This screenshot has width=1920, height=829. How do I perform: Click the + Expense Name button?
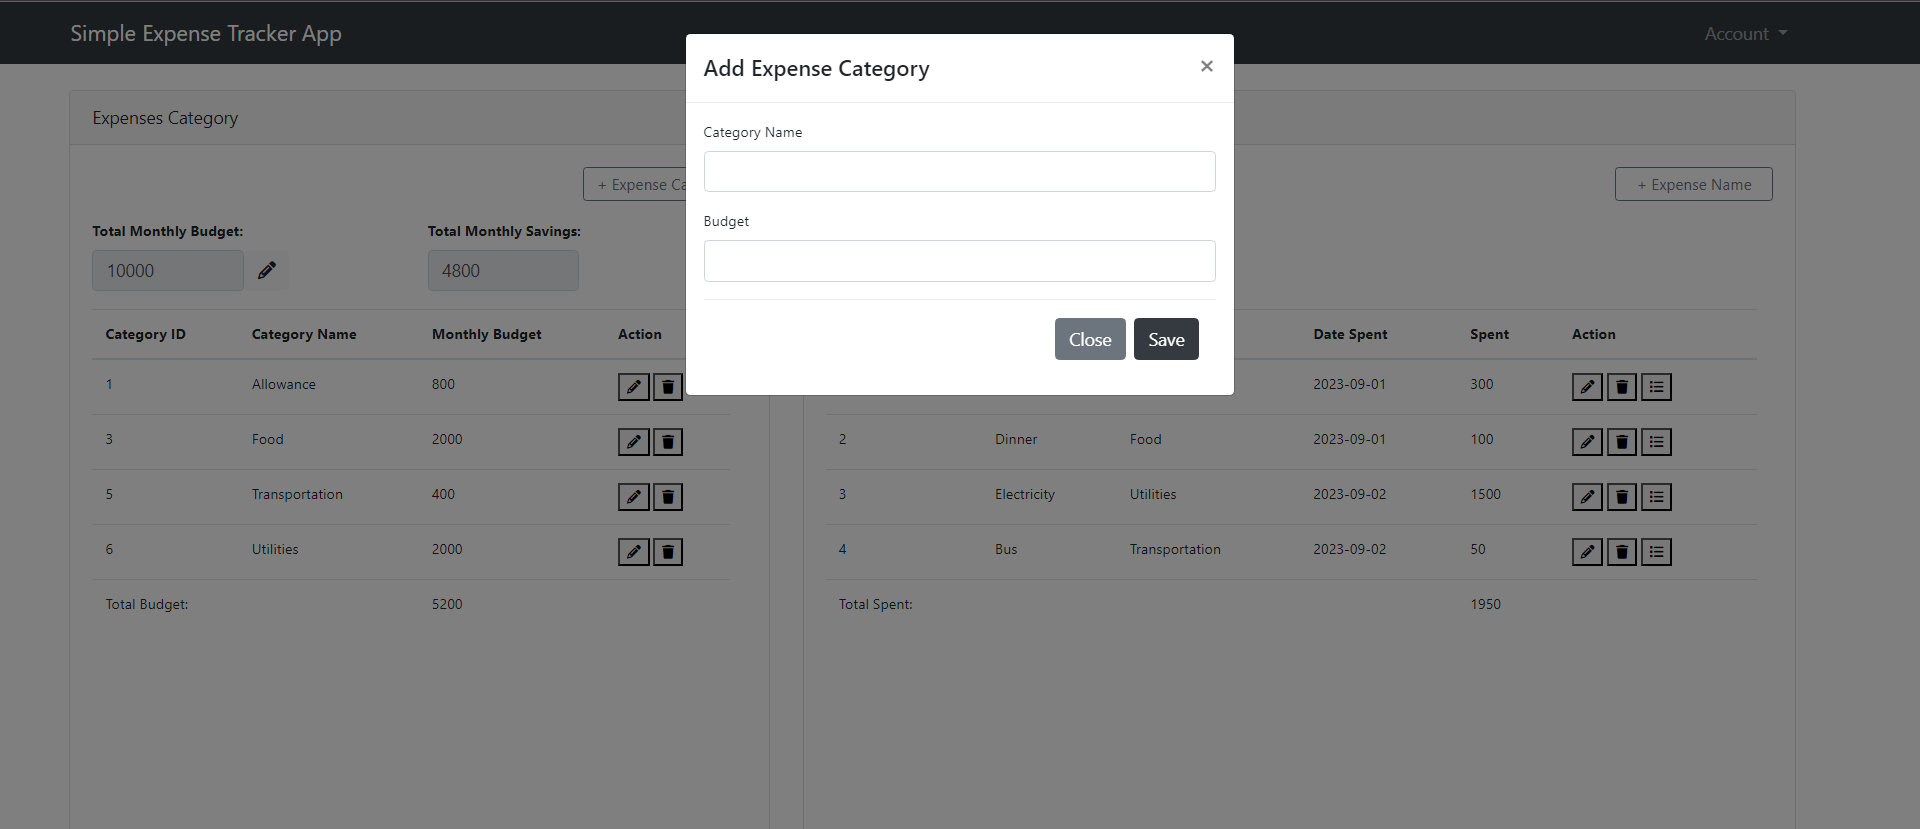(x=1694, y=184)
